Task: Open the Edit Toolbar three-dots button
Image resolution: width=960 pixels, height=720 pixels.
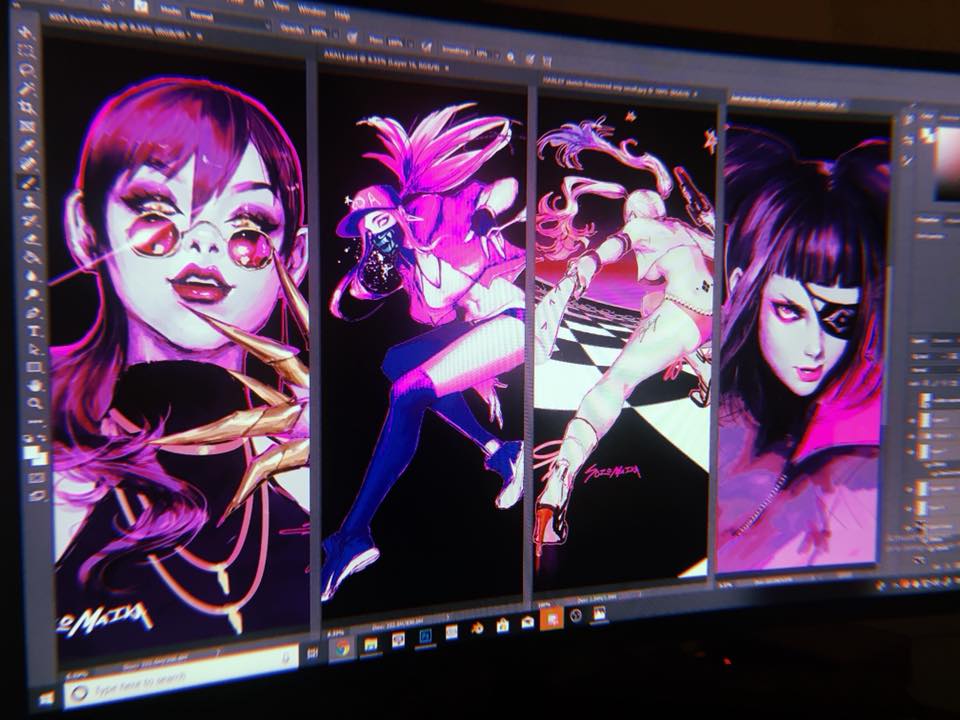Action: (37, 421)
